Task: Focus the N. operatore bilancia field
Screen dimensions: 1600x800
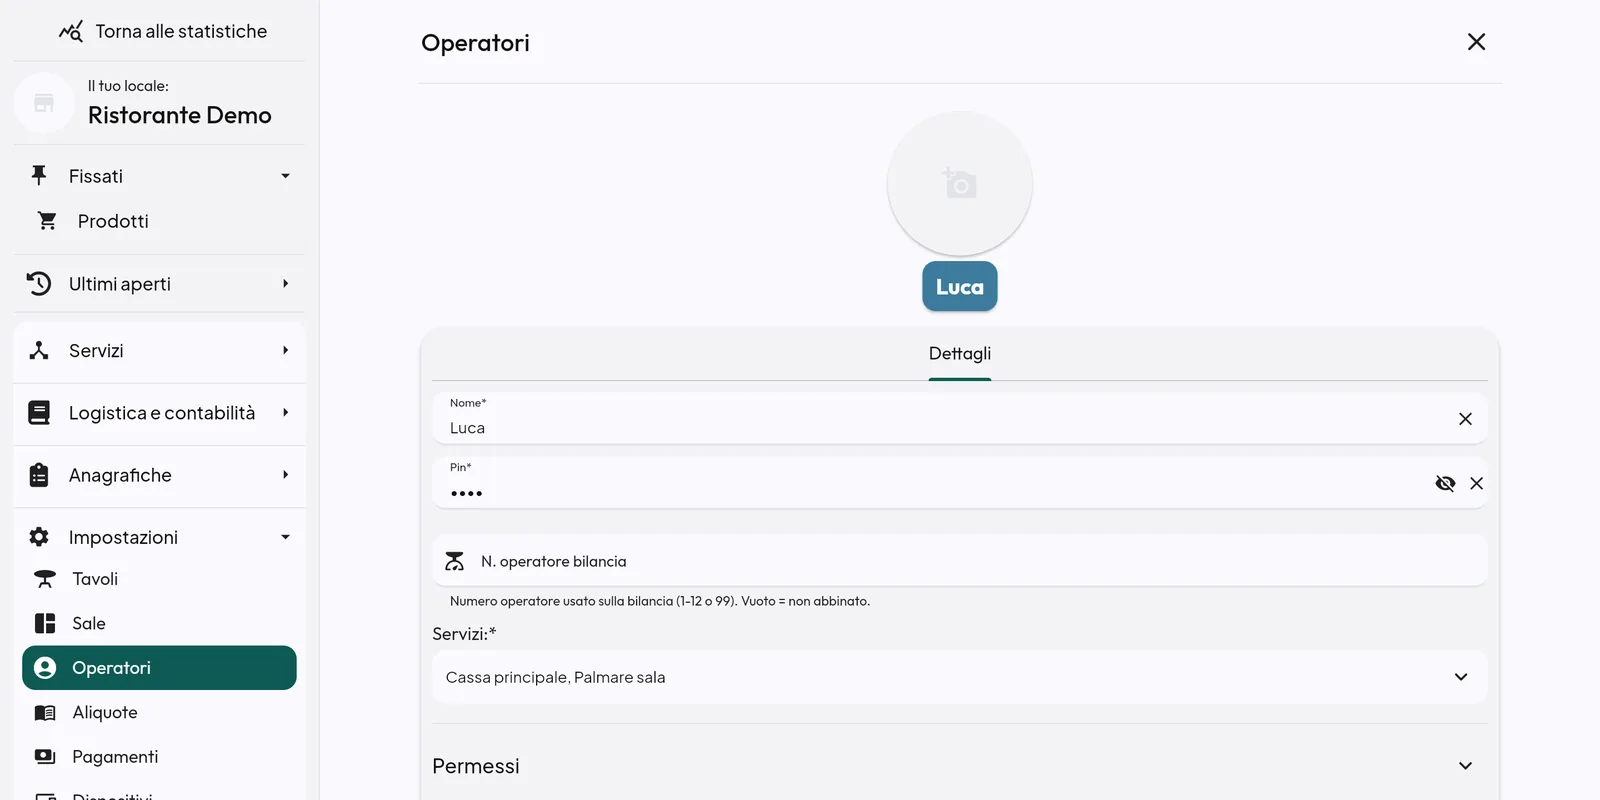Action: 960,560
